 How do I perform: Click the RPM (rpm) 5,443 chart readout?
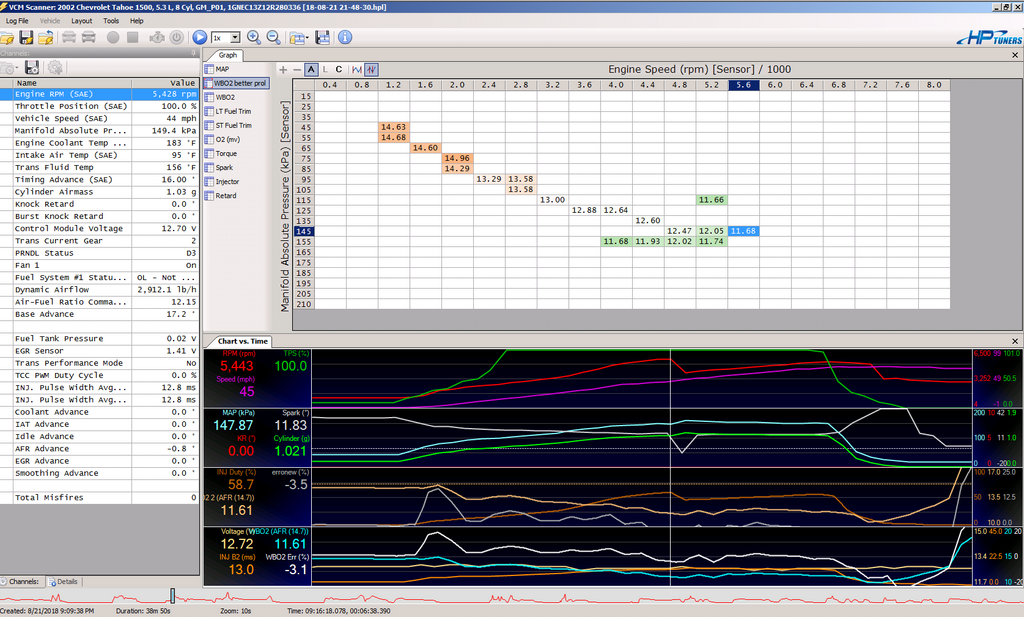click(236, 362)
